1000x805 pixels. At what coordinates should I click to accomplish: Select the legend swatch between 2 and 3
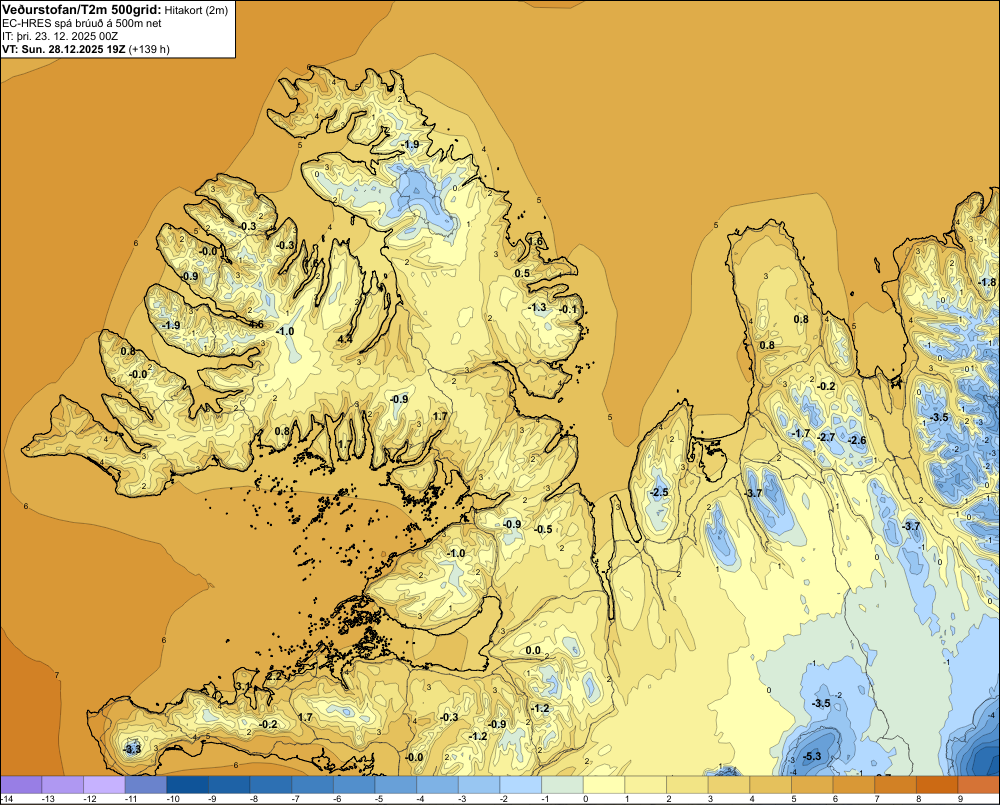[x=688, y=785]
